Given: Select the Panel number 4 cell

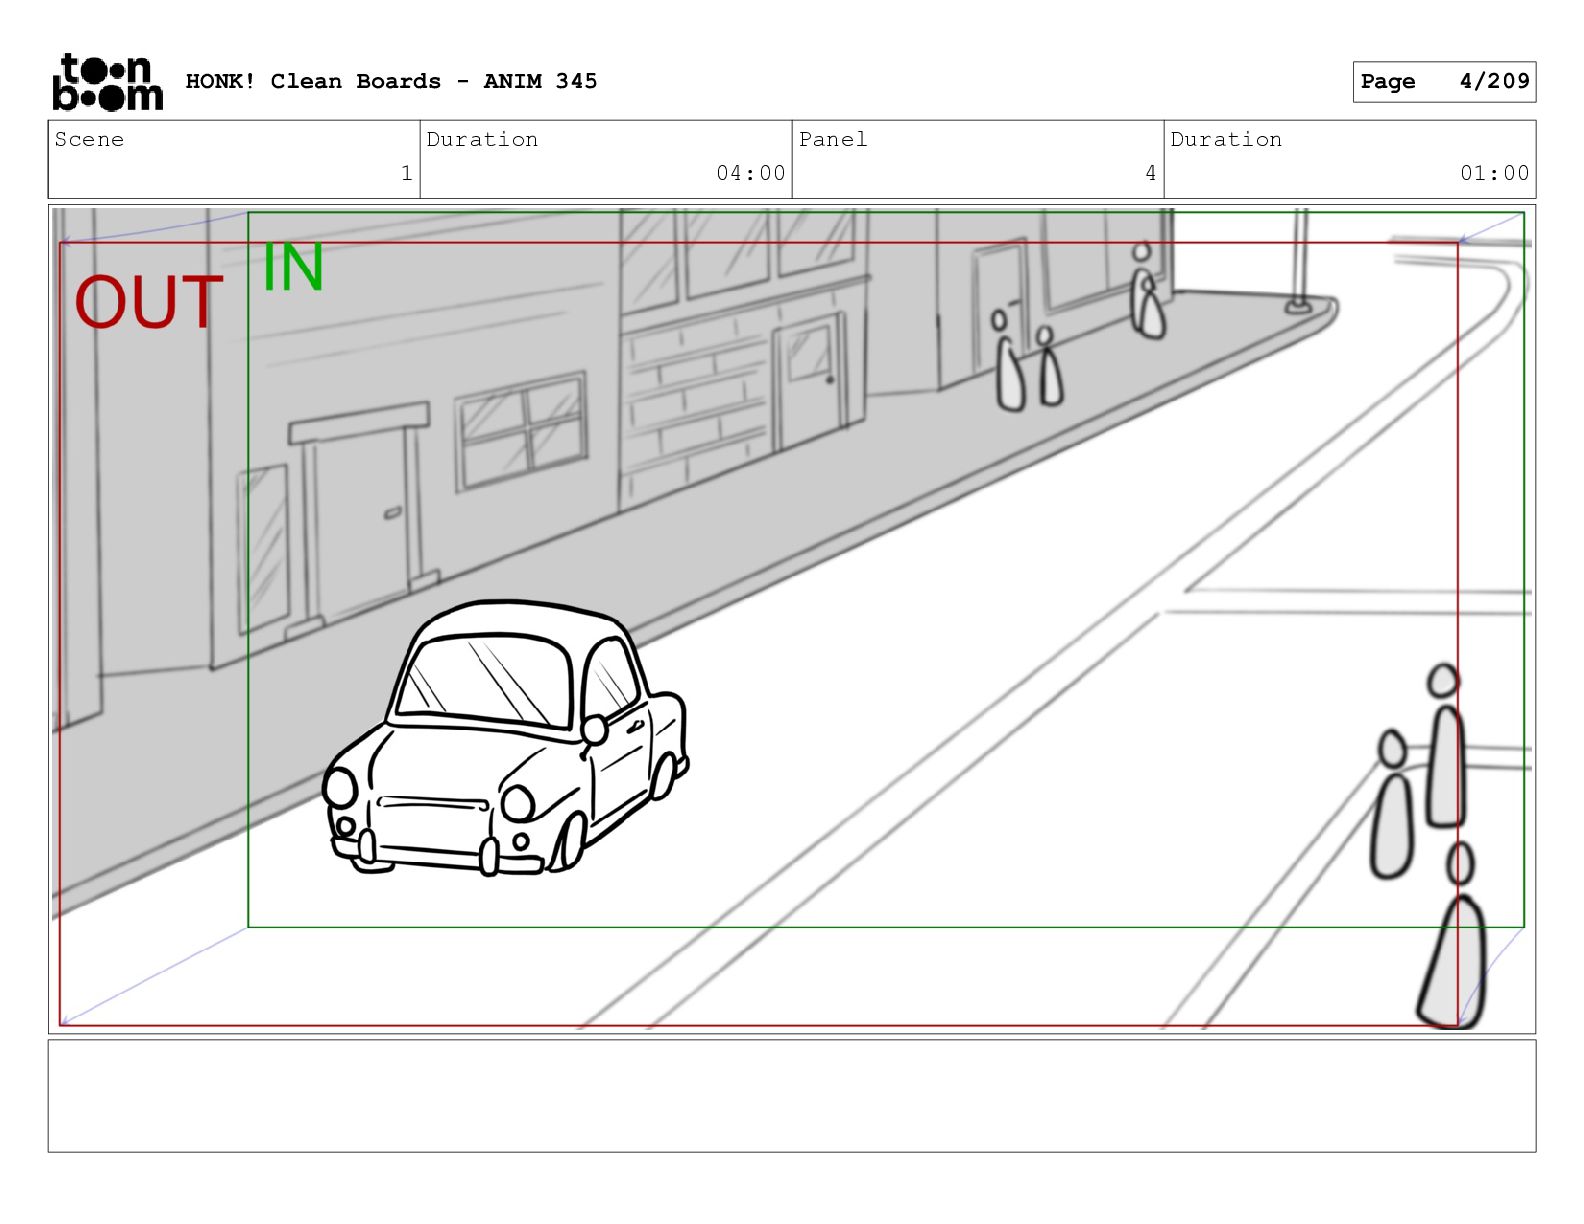Looking at the screenshot, I should pos(977,159).
